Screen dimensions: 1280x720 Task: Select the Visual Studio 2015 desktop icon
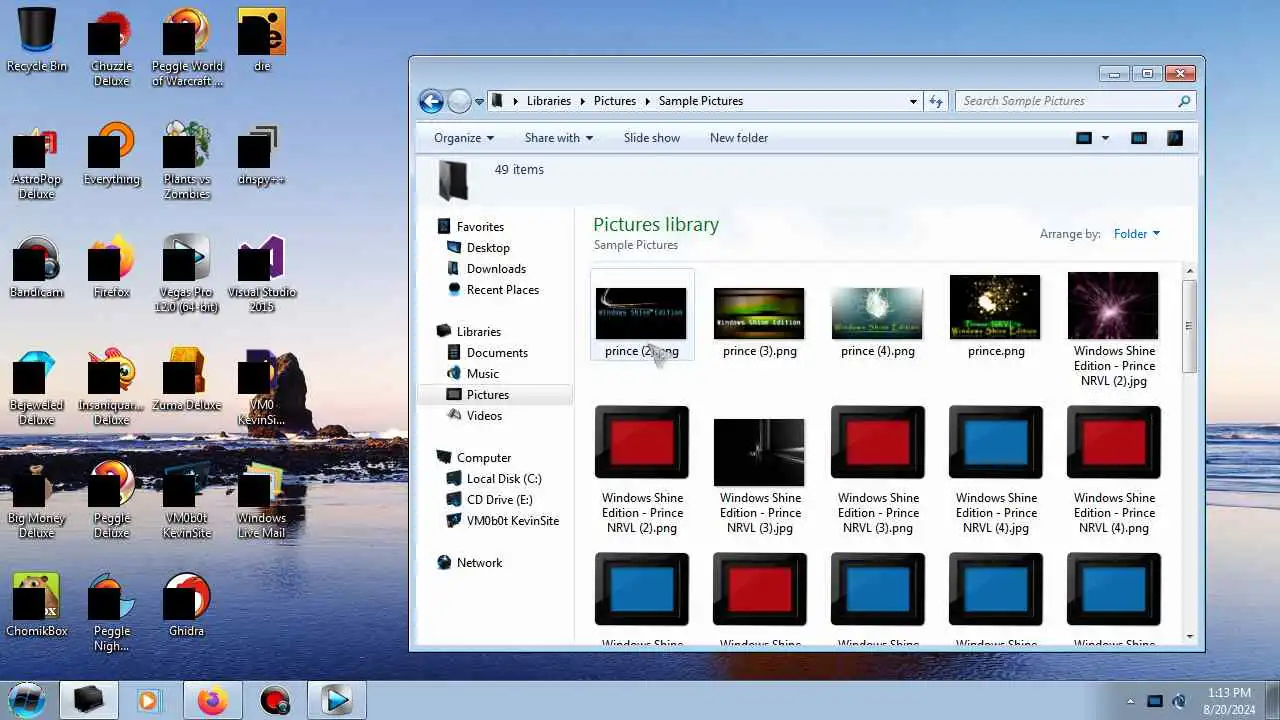click(x=262, y=274)
